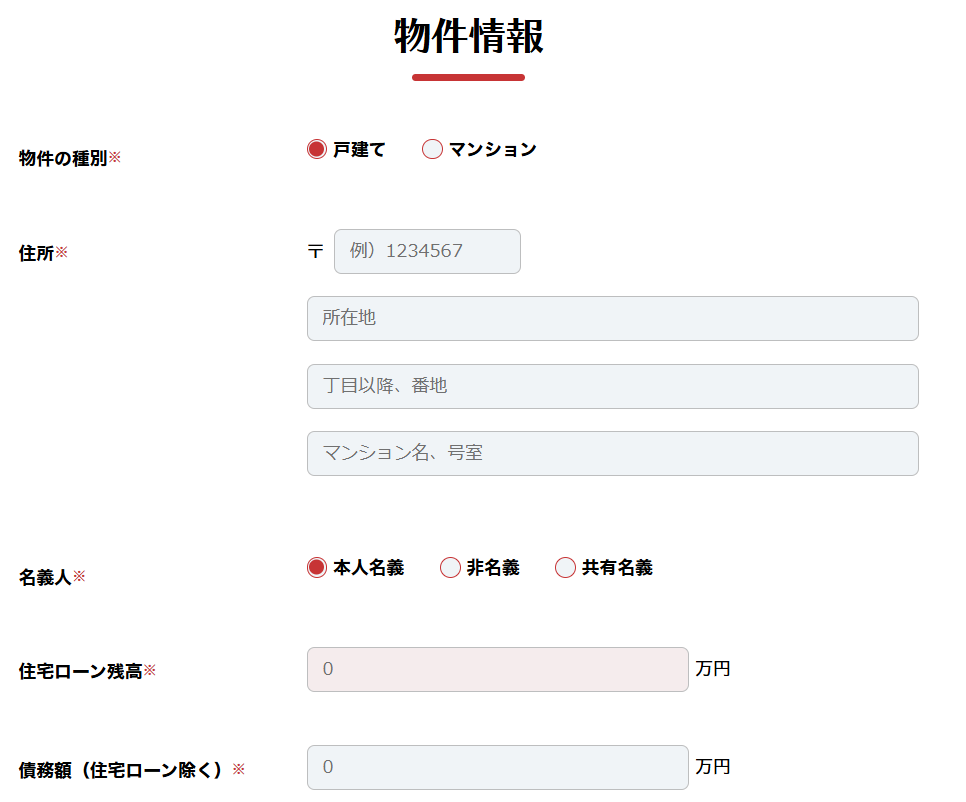Focus the 債務額 amount input field
The height and width of the screenshot is (802, 966).
pos(498,768)
